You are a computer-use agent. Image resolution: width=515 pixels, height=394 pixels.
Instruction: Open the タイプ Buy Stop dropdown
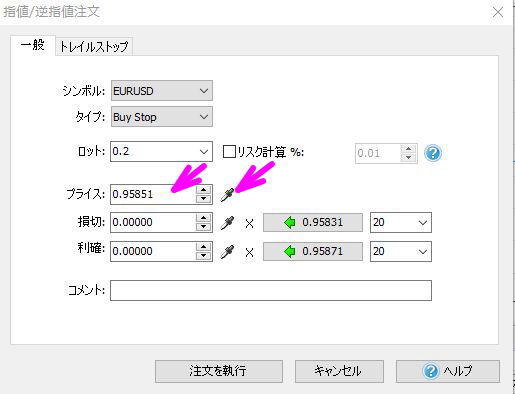tap(162, 117)
